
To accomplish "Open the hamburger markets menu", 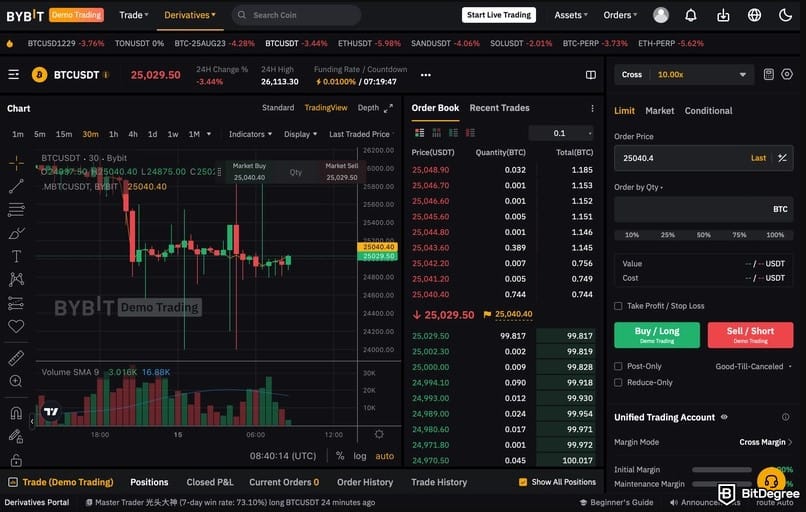I will click(14, 75).
